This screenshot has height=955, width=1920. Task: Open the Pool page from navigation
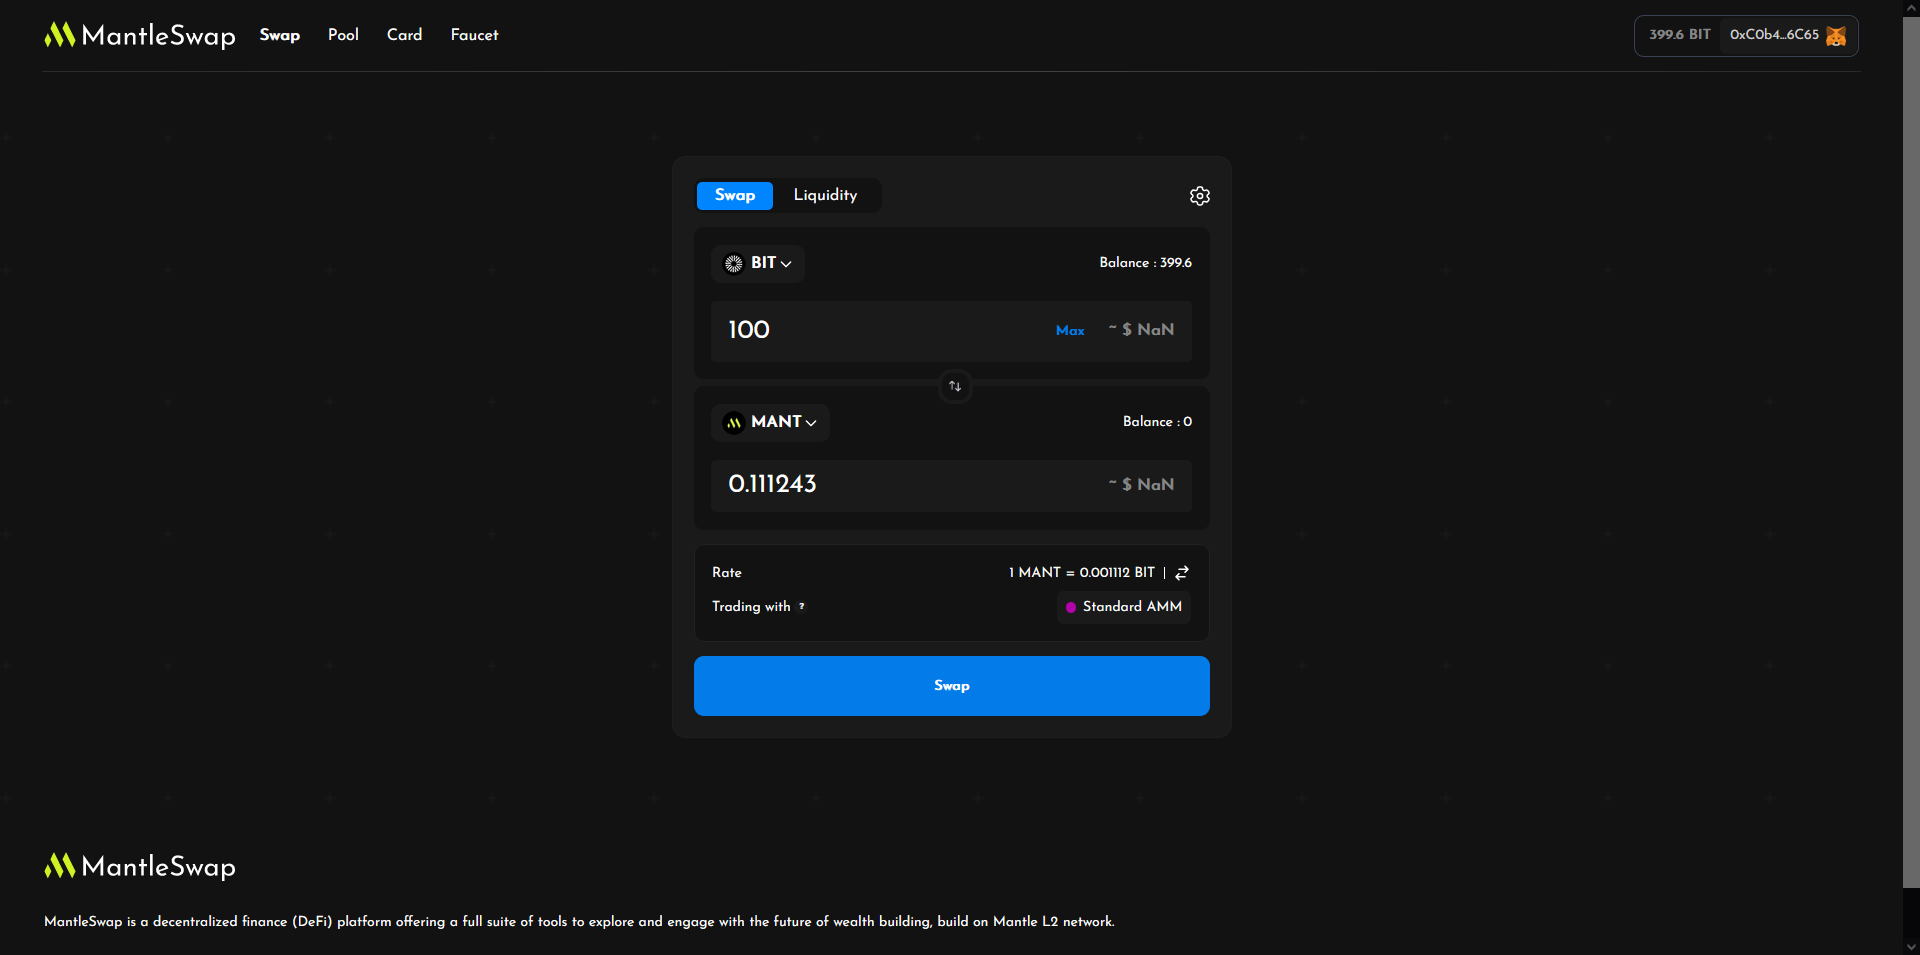tap(343, 35)
